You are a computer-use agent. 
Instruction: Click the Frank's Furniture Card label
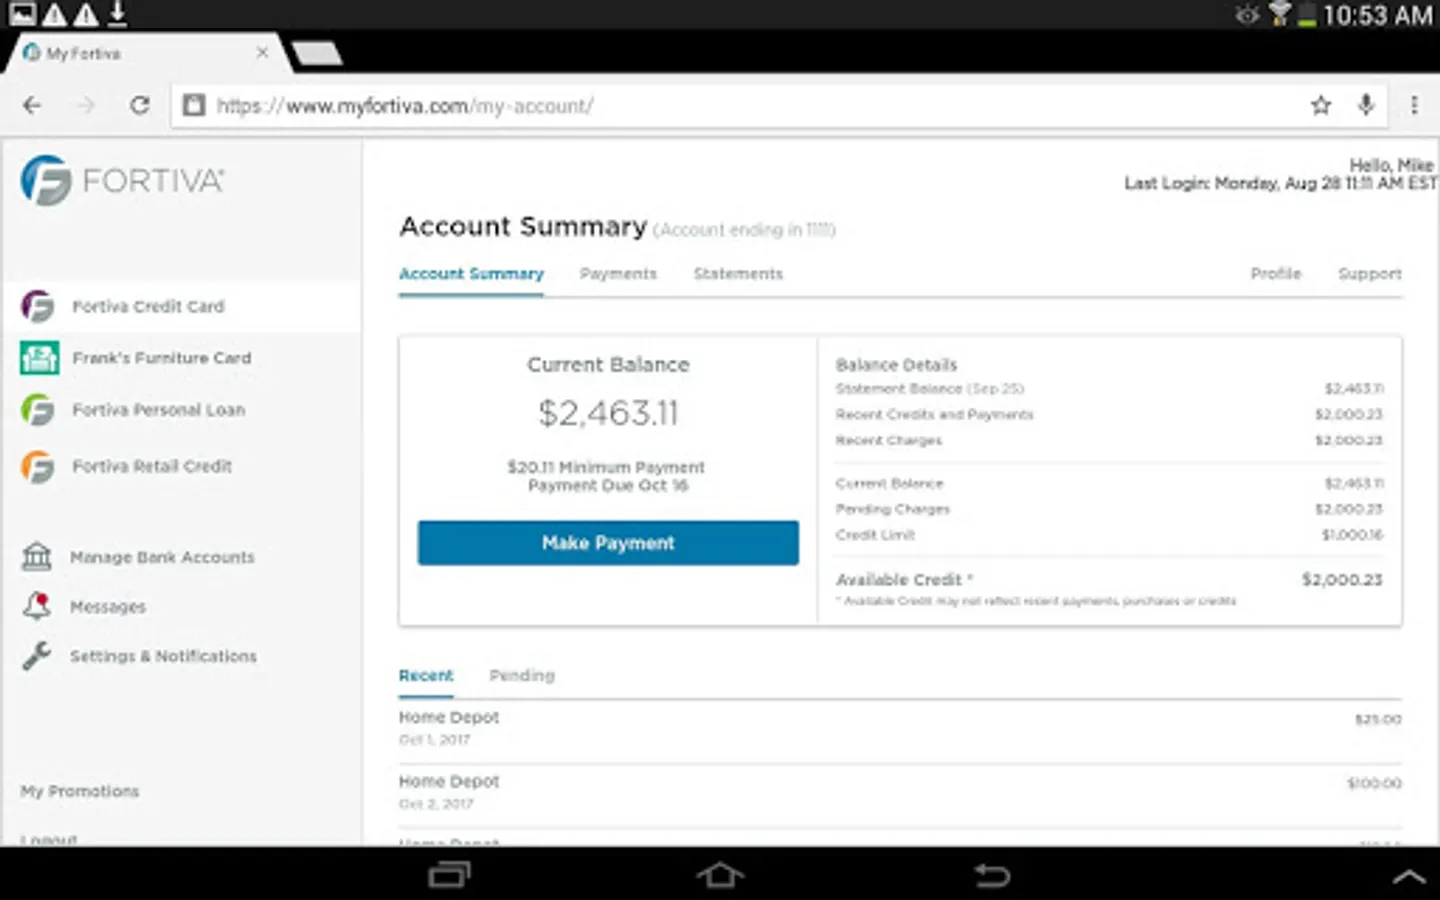tap(162, 358)
